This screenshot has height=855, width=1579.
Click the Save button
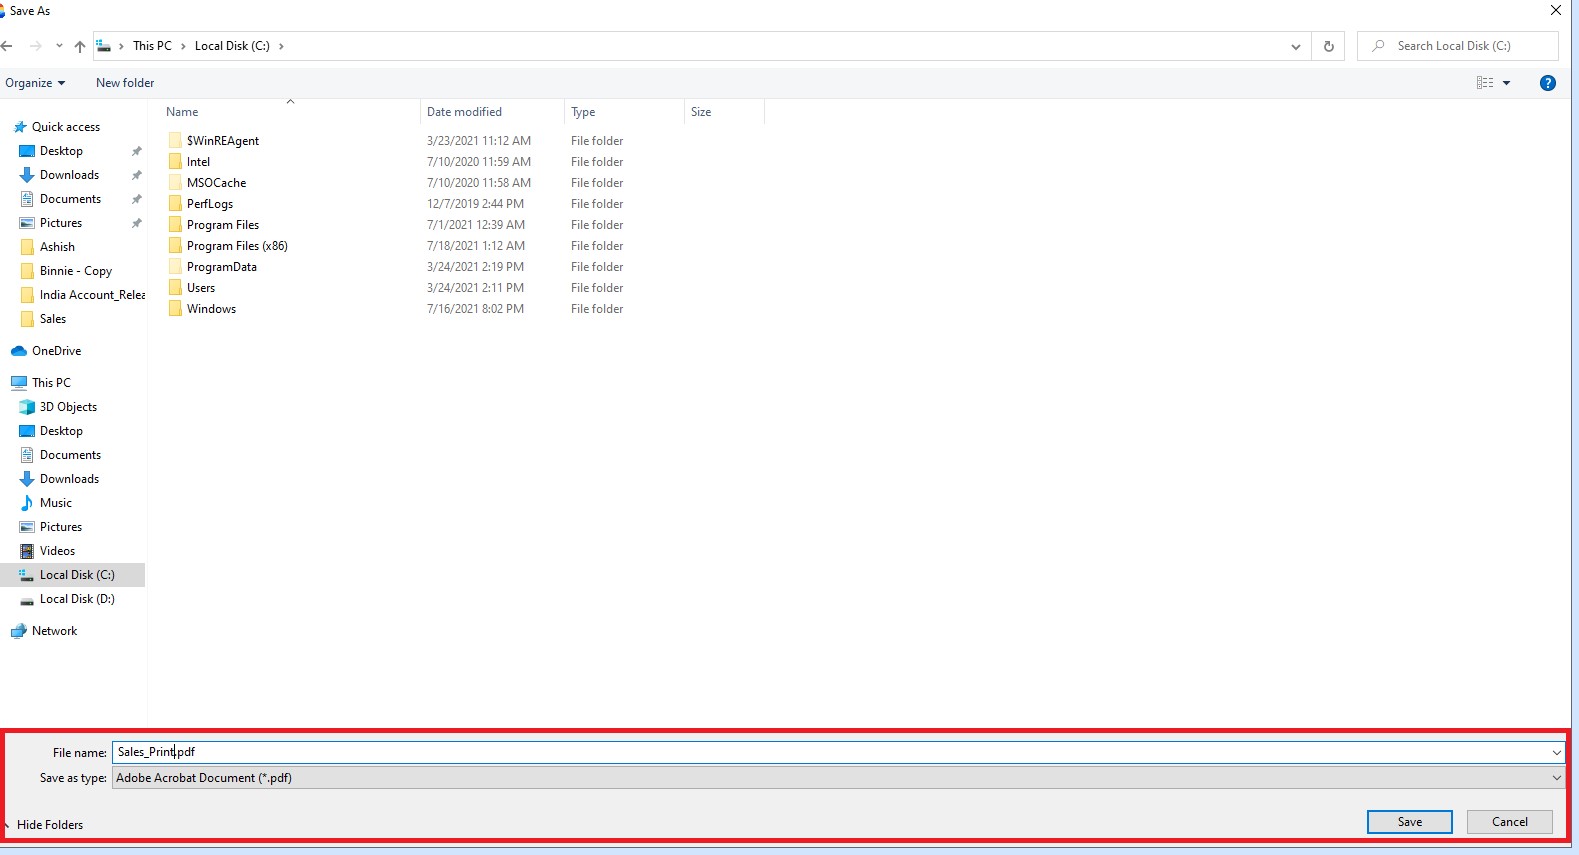pyautogui.click(x=1409, y=822)
